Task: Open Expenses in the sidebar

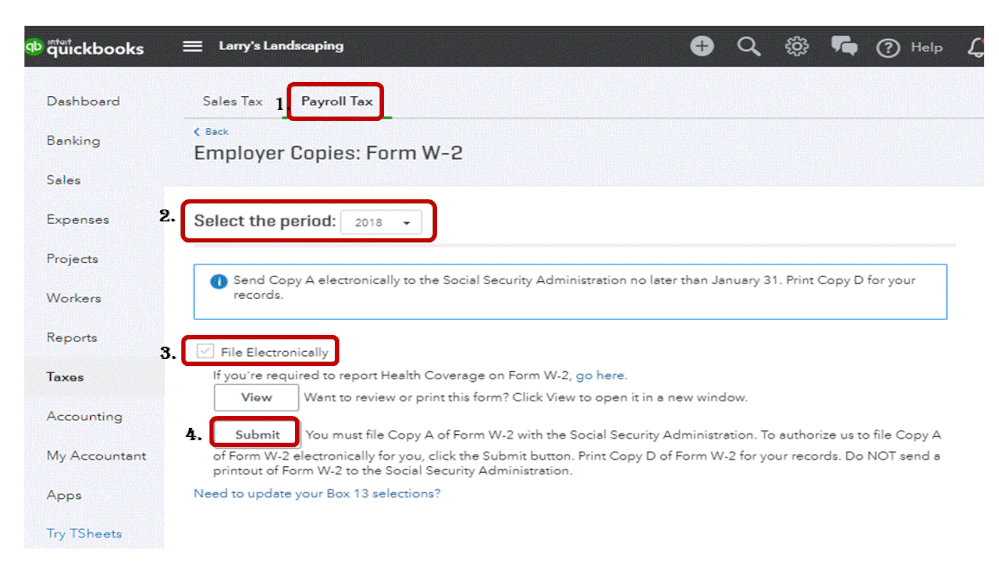Action: [x=78, y=220]
